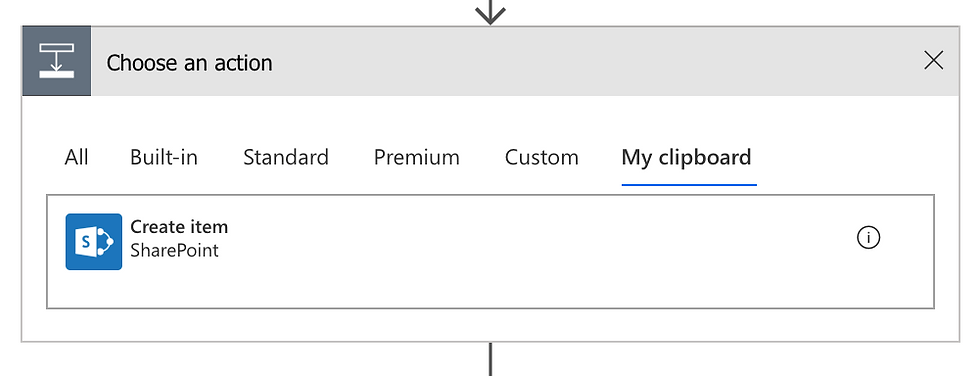Switch to the All tab
980x376 pixels.
click(x=76, y=157)
